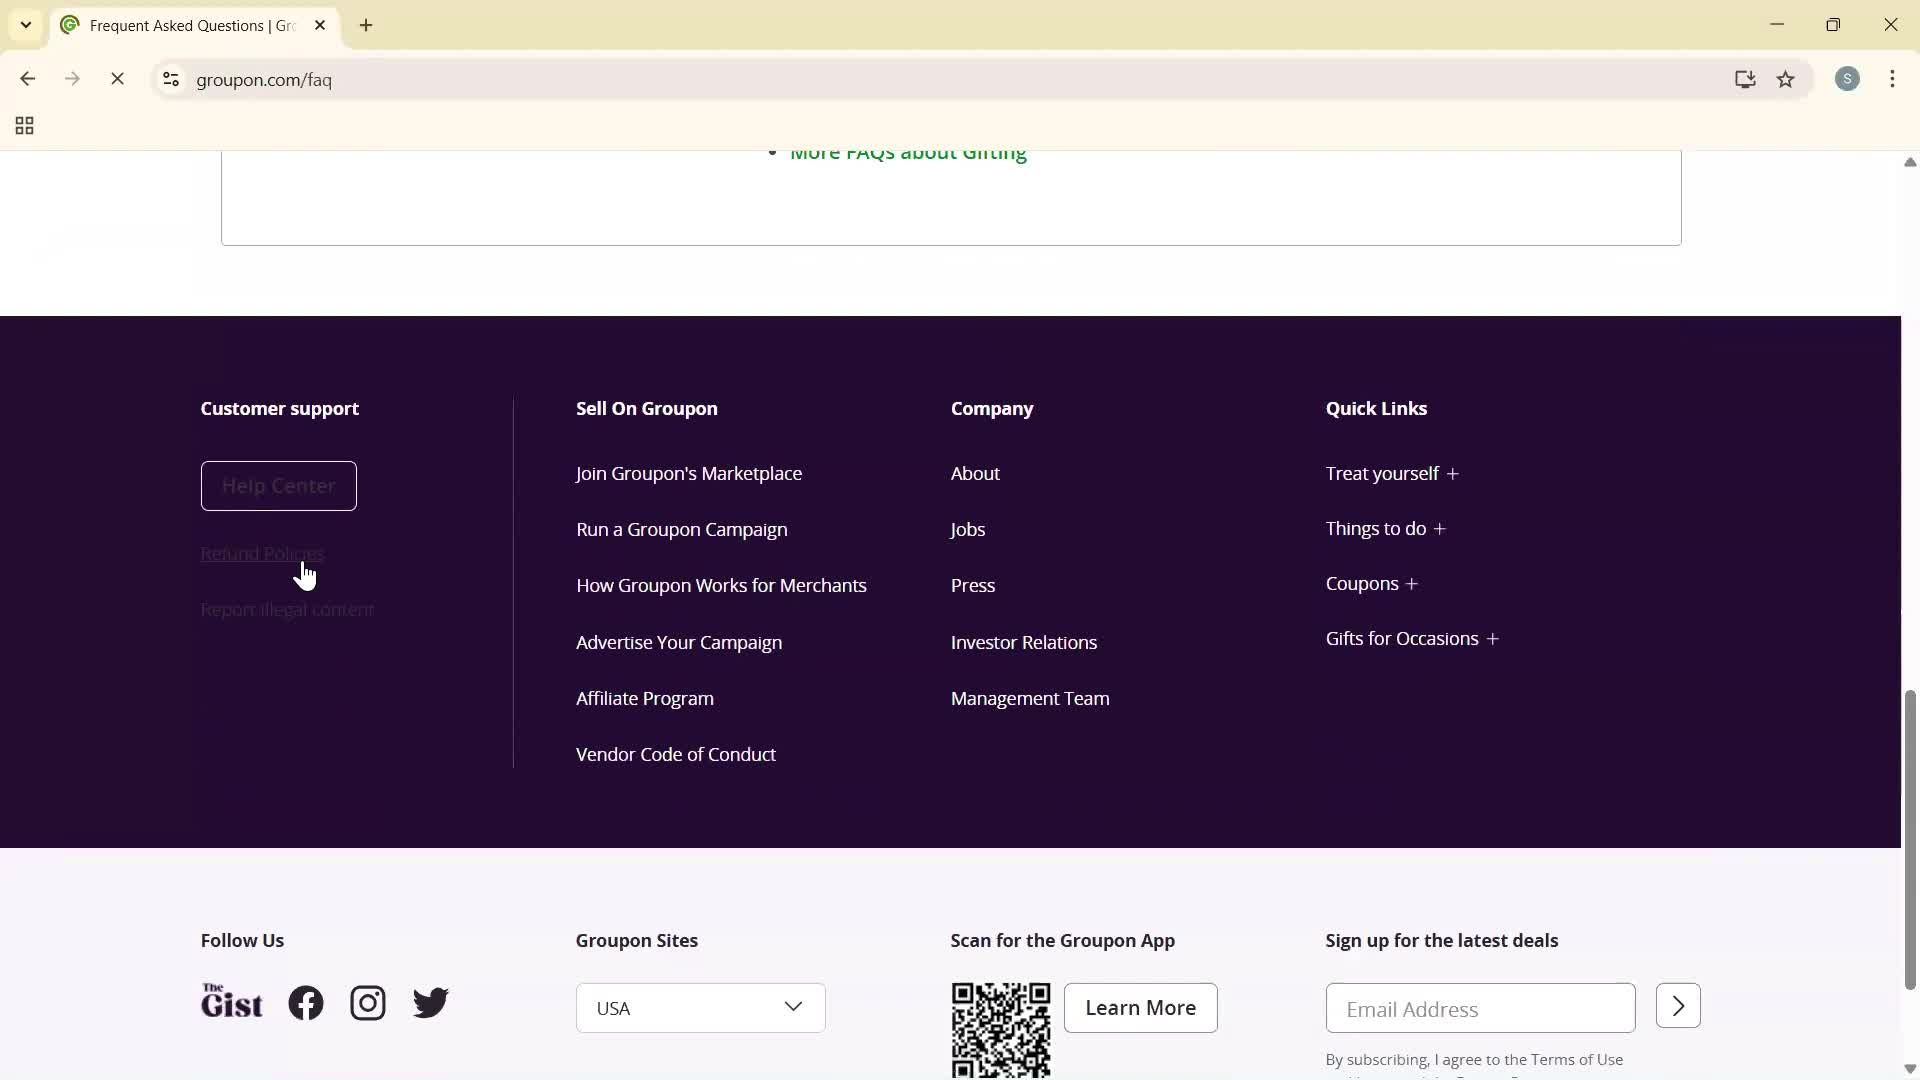This screenshot has width=1920, height=1080.
Task: Open the browser profile avatar
Action: pos(1848,78)
